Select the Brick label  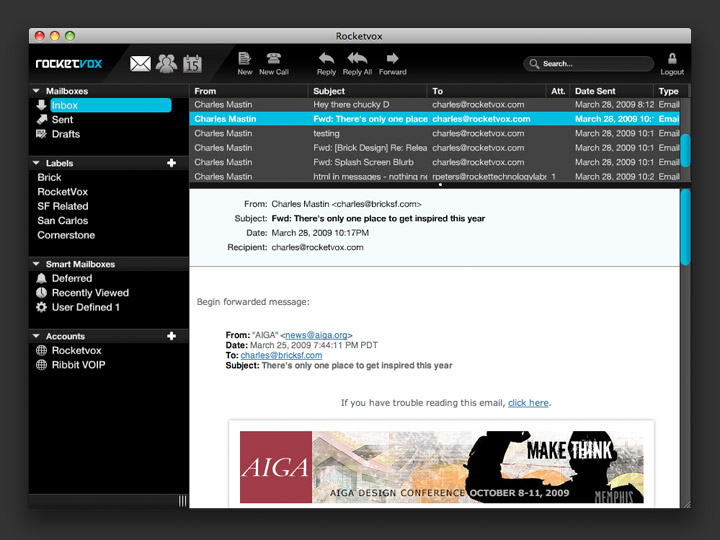pyautogui.click(x=49, y=177)
